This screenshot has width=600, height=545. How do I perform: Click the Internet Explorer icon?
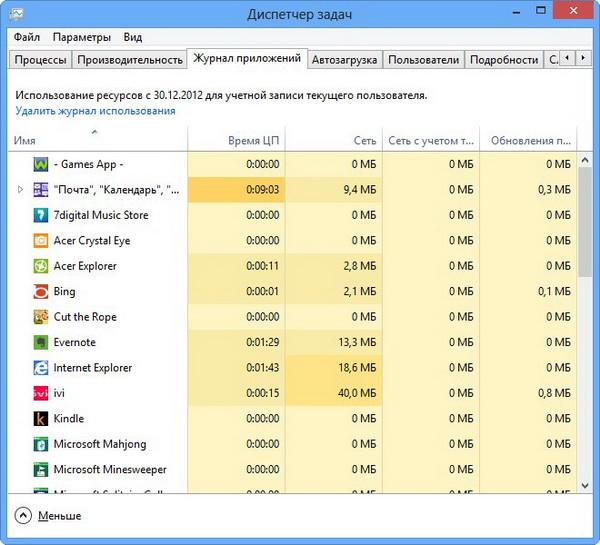41,368
